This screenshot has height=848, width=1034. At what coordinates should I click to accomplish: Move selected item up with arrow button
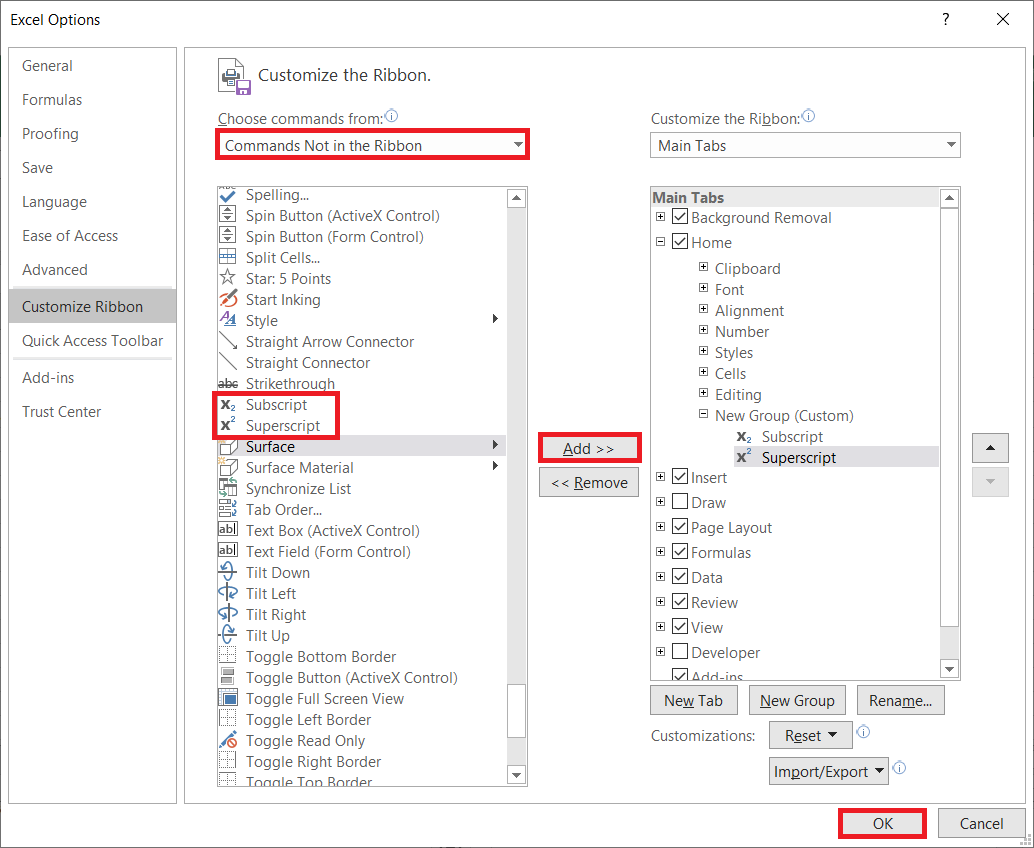click(x=990, y=448)
